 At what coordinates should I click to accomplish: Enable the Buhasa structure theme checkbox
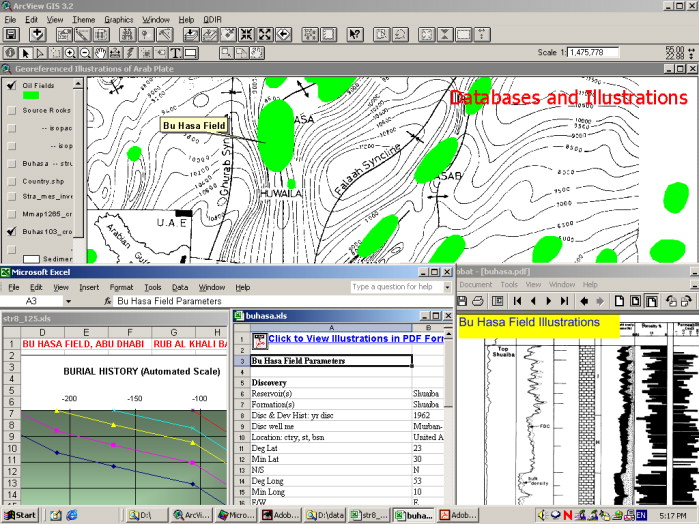click(x=12, y=164)
